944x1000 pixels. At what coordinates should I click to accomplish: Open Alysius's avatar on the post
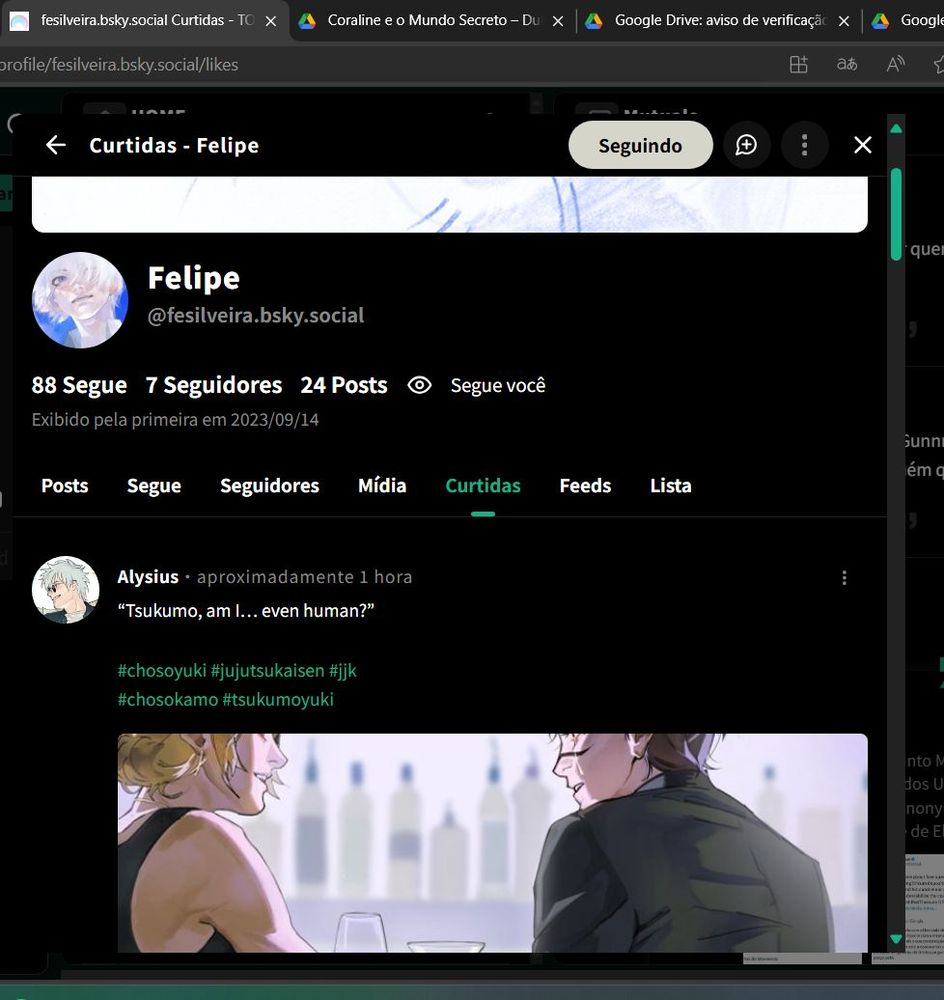[66, 590]
